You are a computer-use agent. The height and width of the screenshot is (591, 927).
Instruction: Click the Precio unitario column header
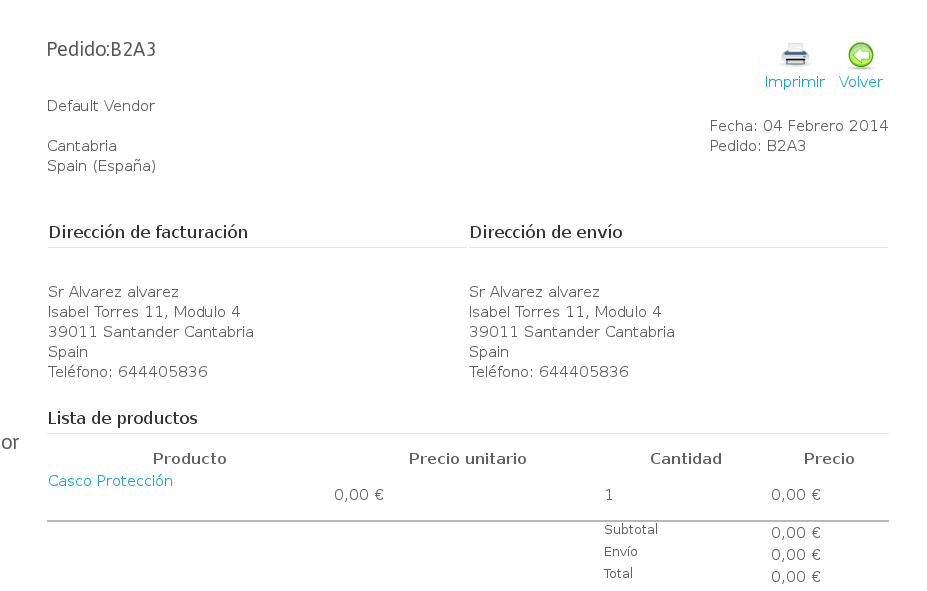[467, 459]
